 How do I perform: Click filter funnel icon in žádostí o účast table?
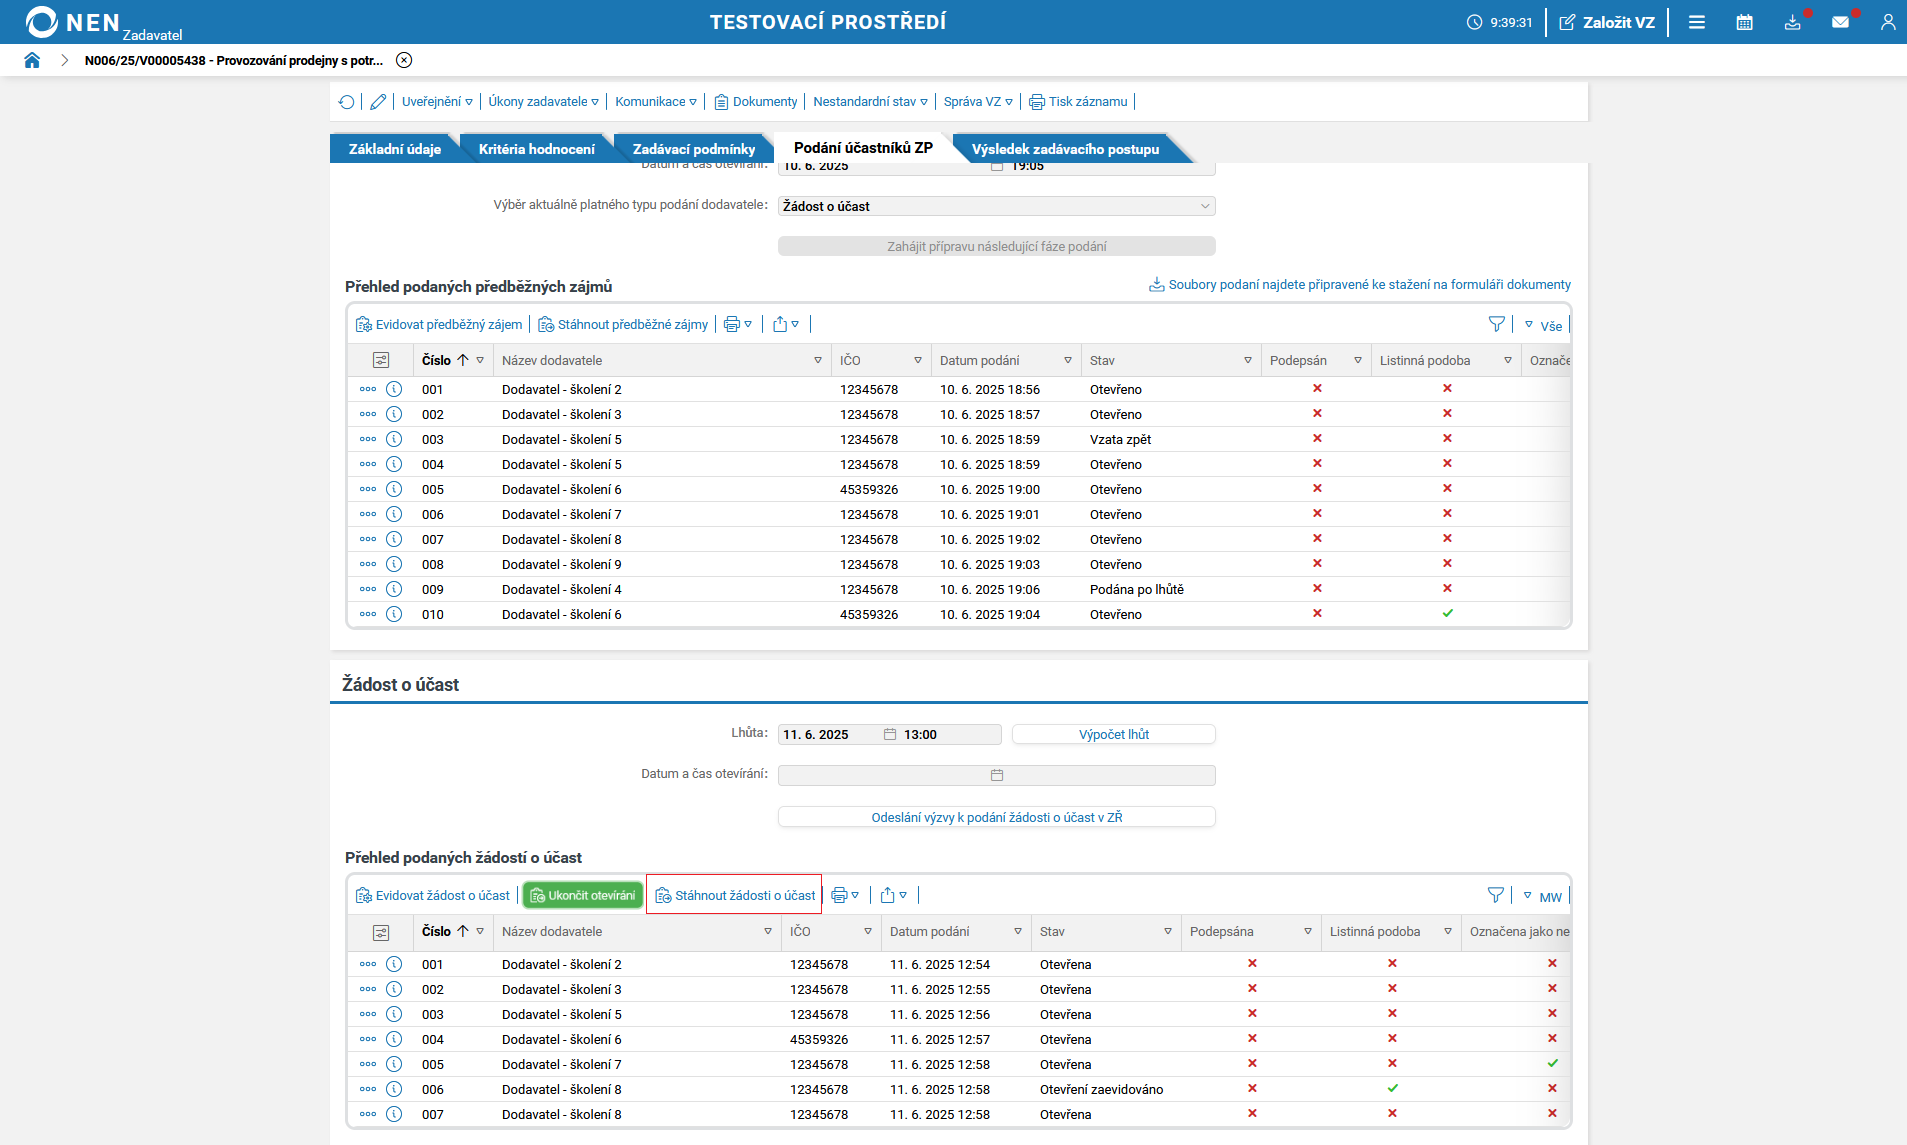[1496, 896]
